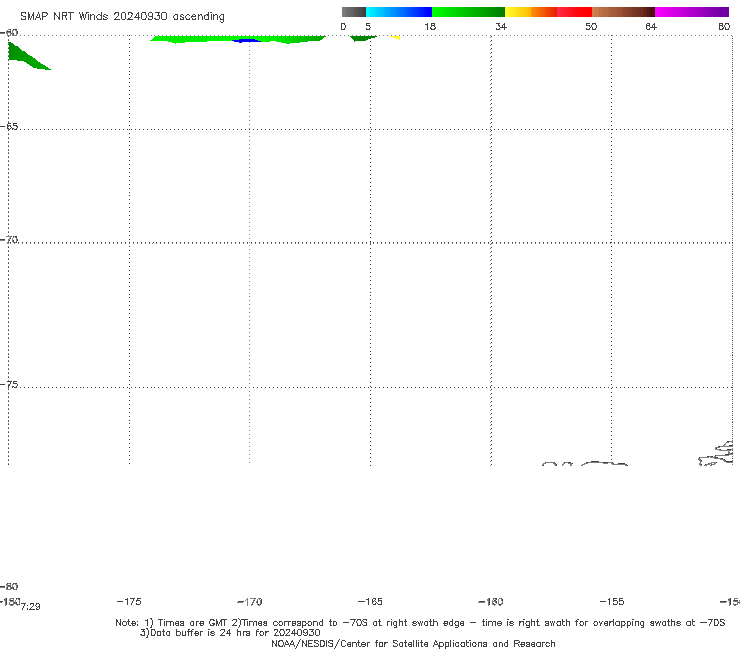Screen dimensions: 740x650
Task: Click the '80' label at the end of the color bar
Action: coord(724,27)
